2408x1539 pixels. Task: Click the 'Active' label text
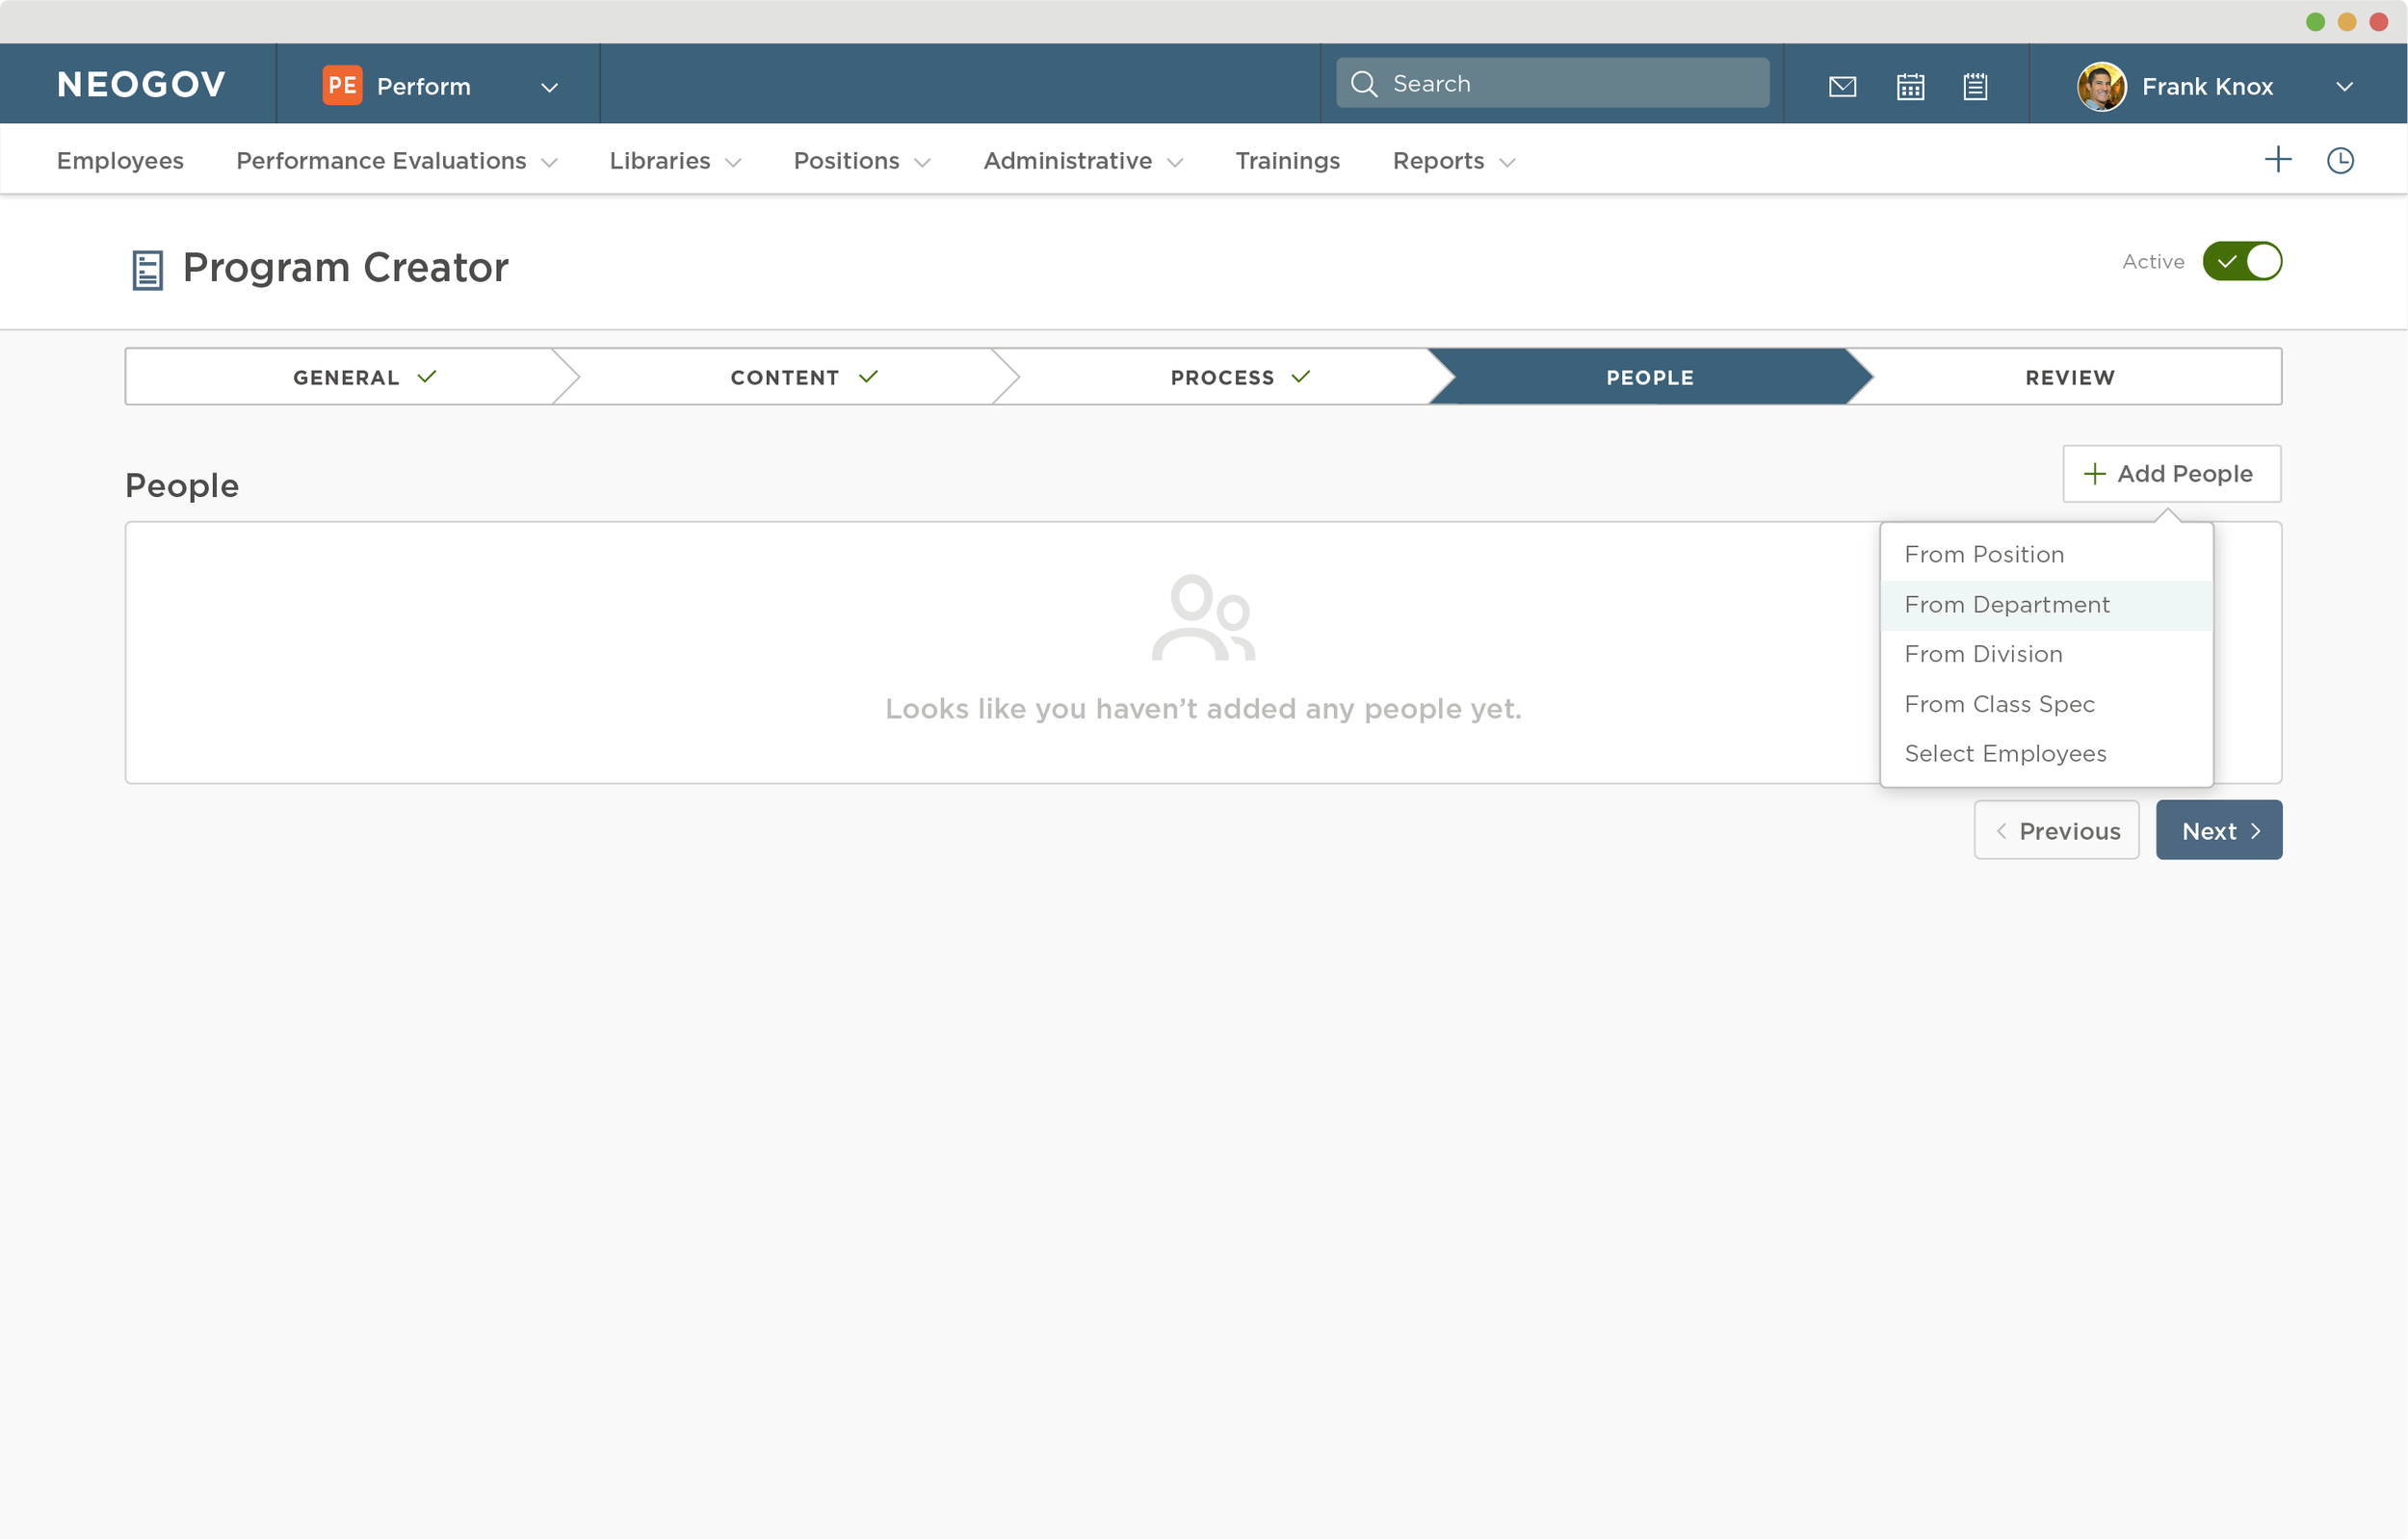pos(2153,262)
